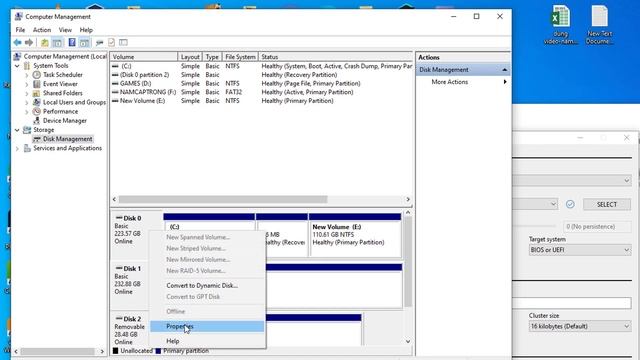Viewport: 640px width, 360px height.
Task: Open the File menu
Action: point(20,30)
